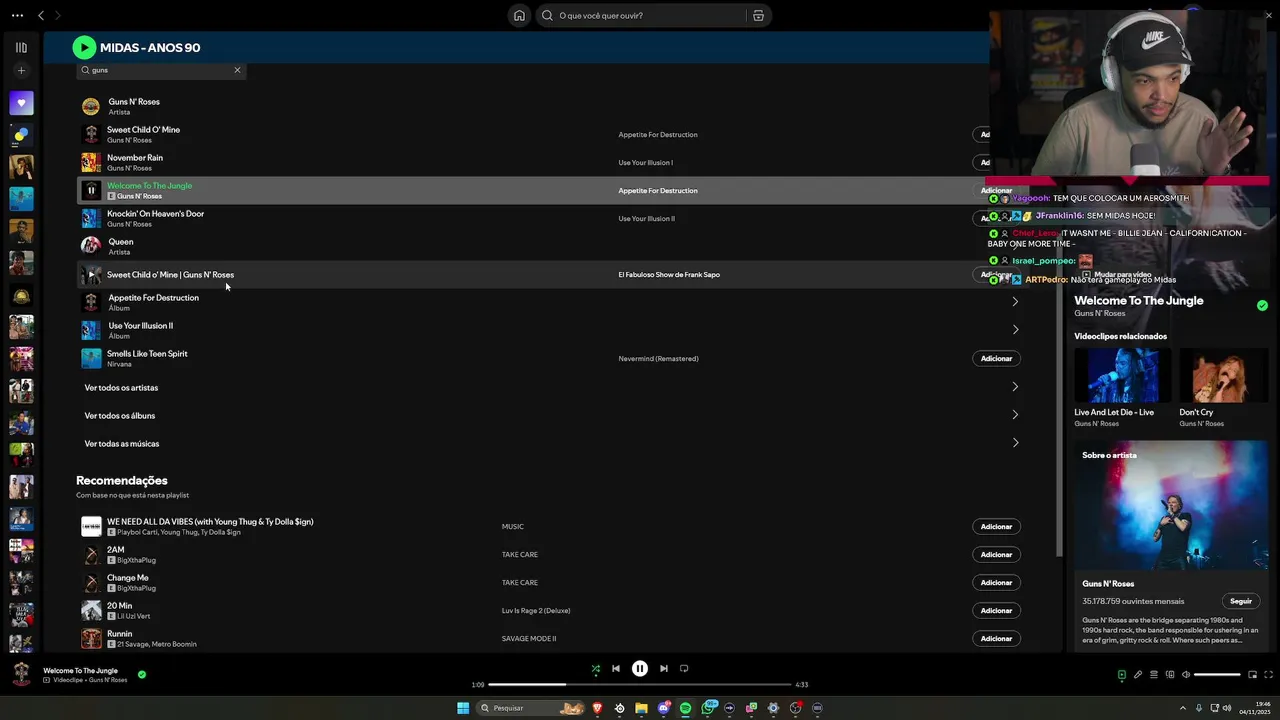Clear the 'guns' search text

point(237,70)
